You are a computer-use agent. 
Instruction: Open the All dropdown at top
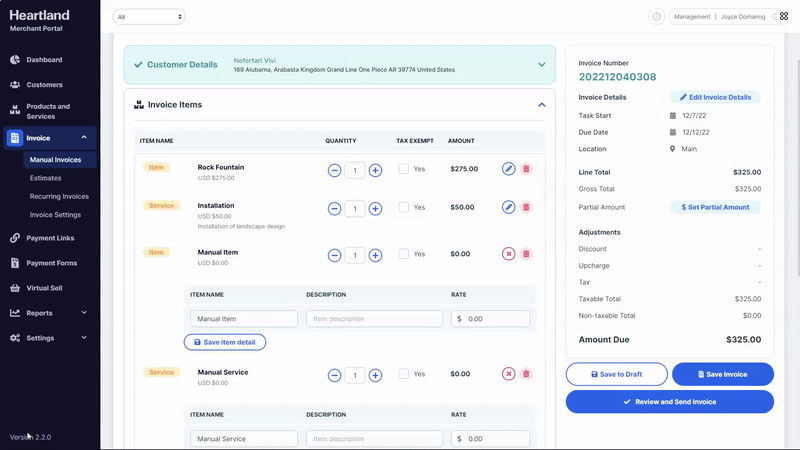point(149,17)
